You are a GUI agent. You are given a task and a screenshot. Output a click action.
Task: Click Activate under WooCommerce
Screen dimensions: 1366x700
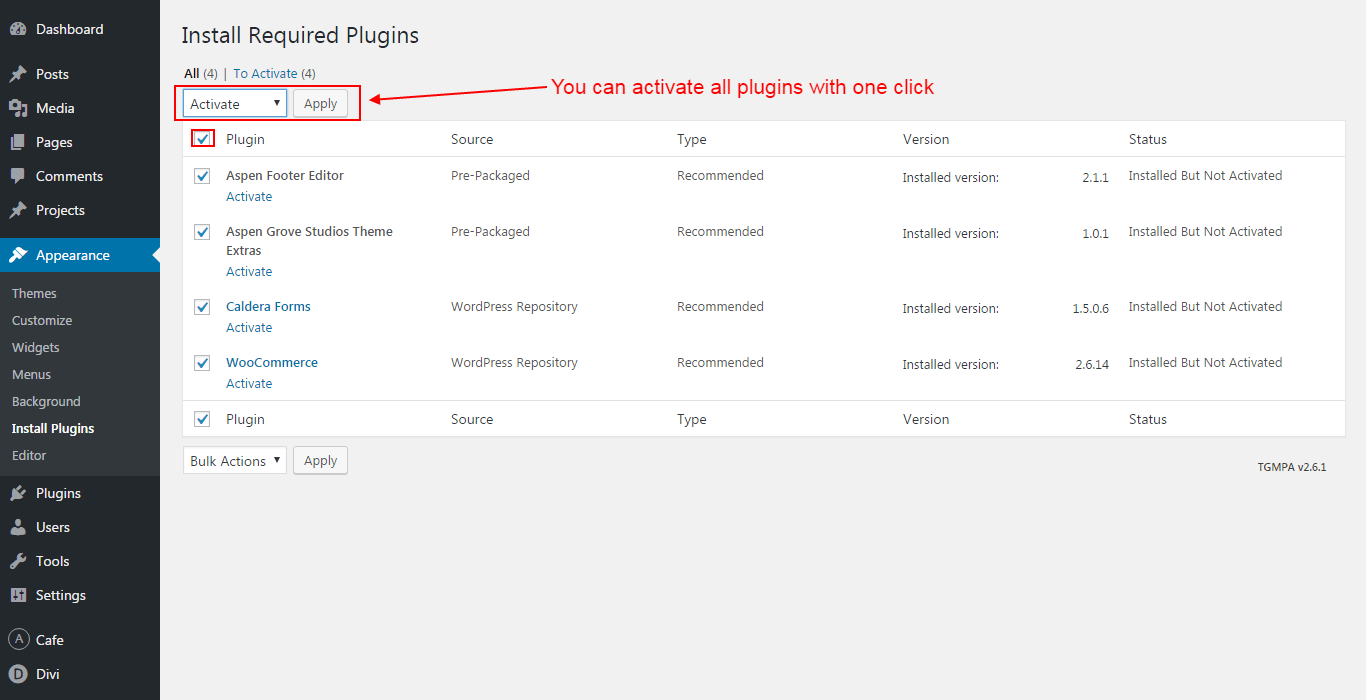pos(249,384)
